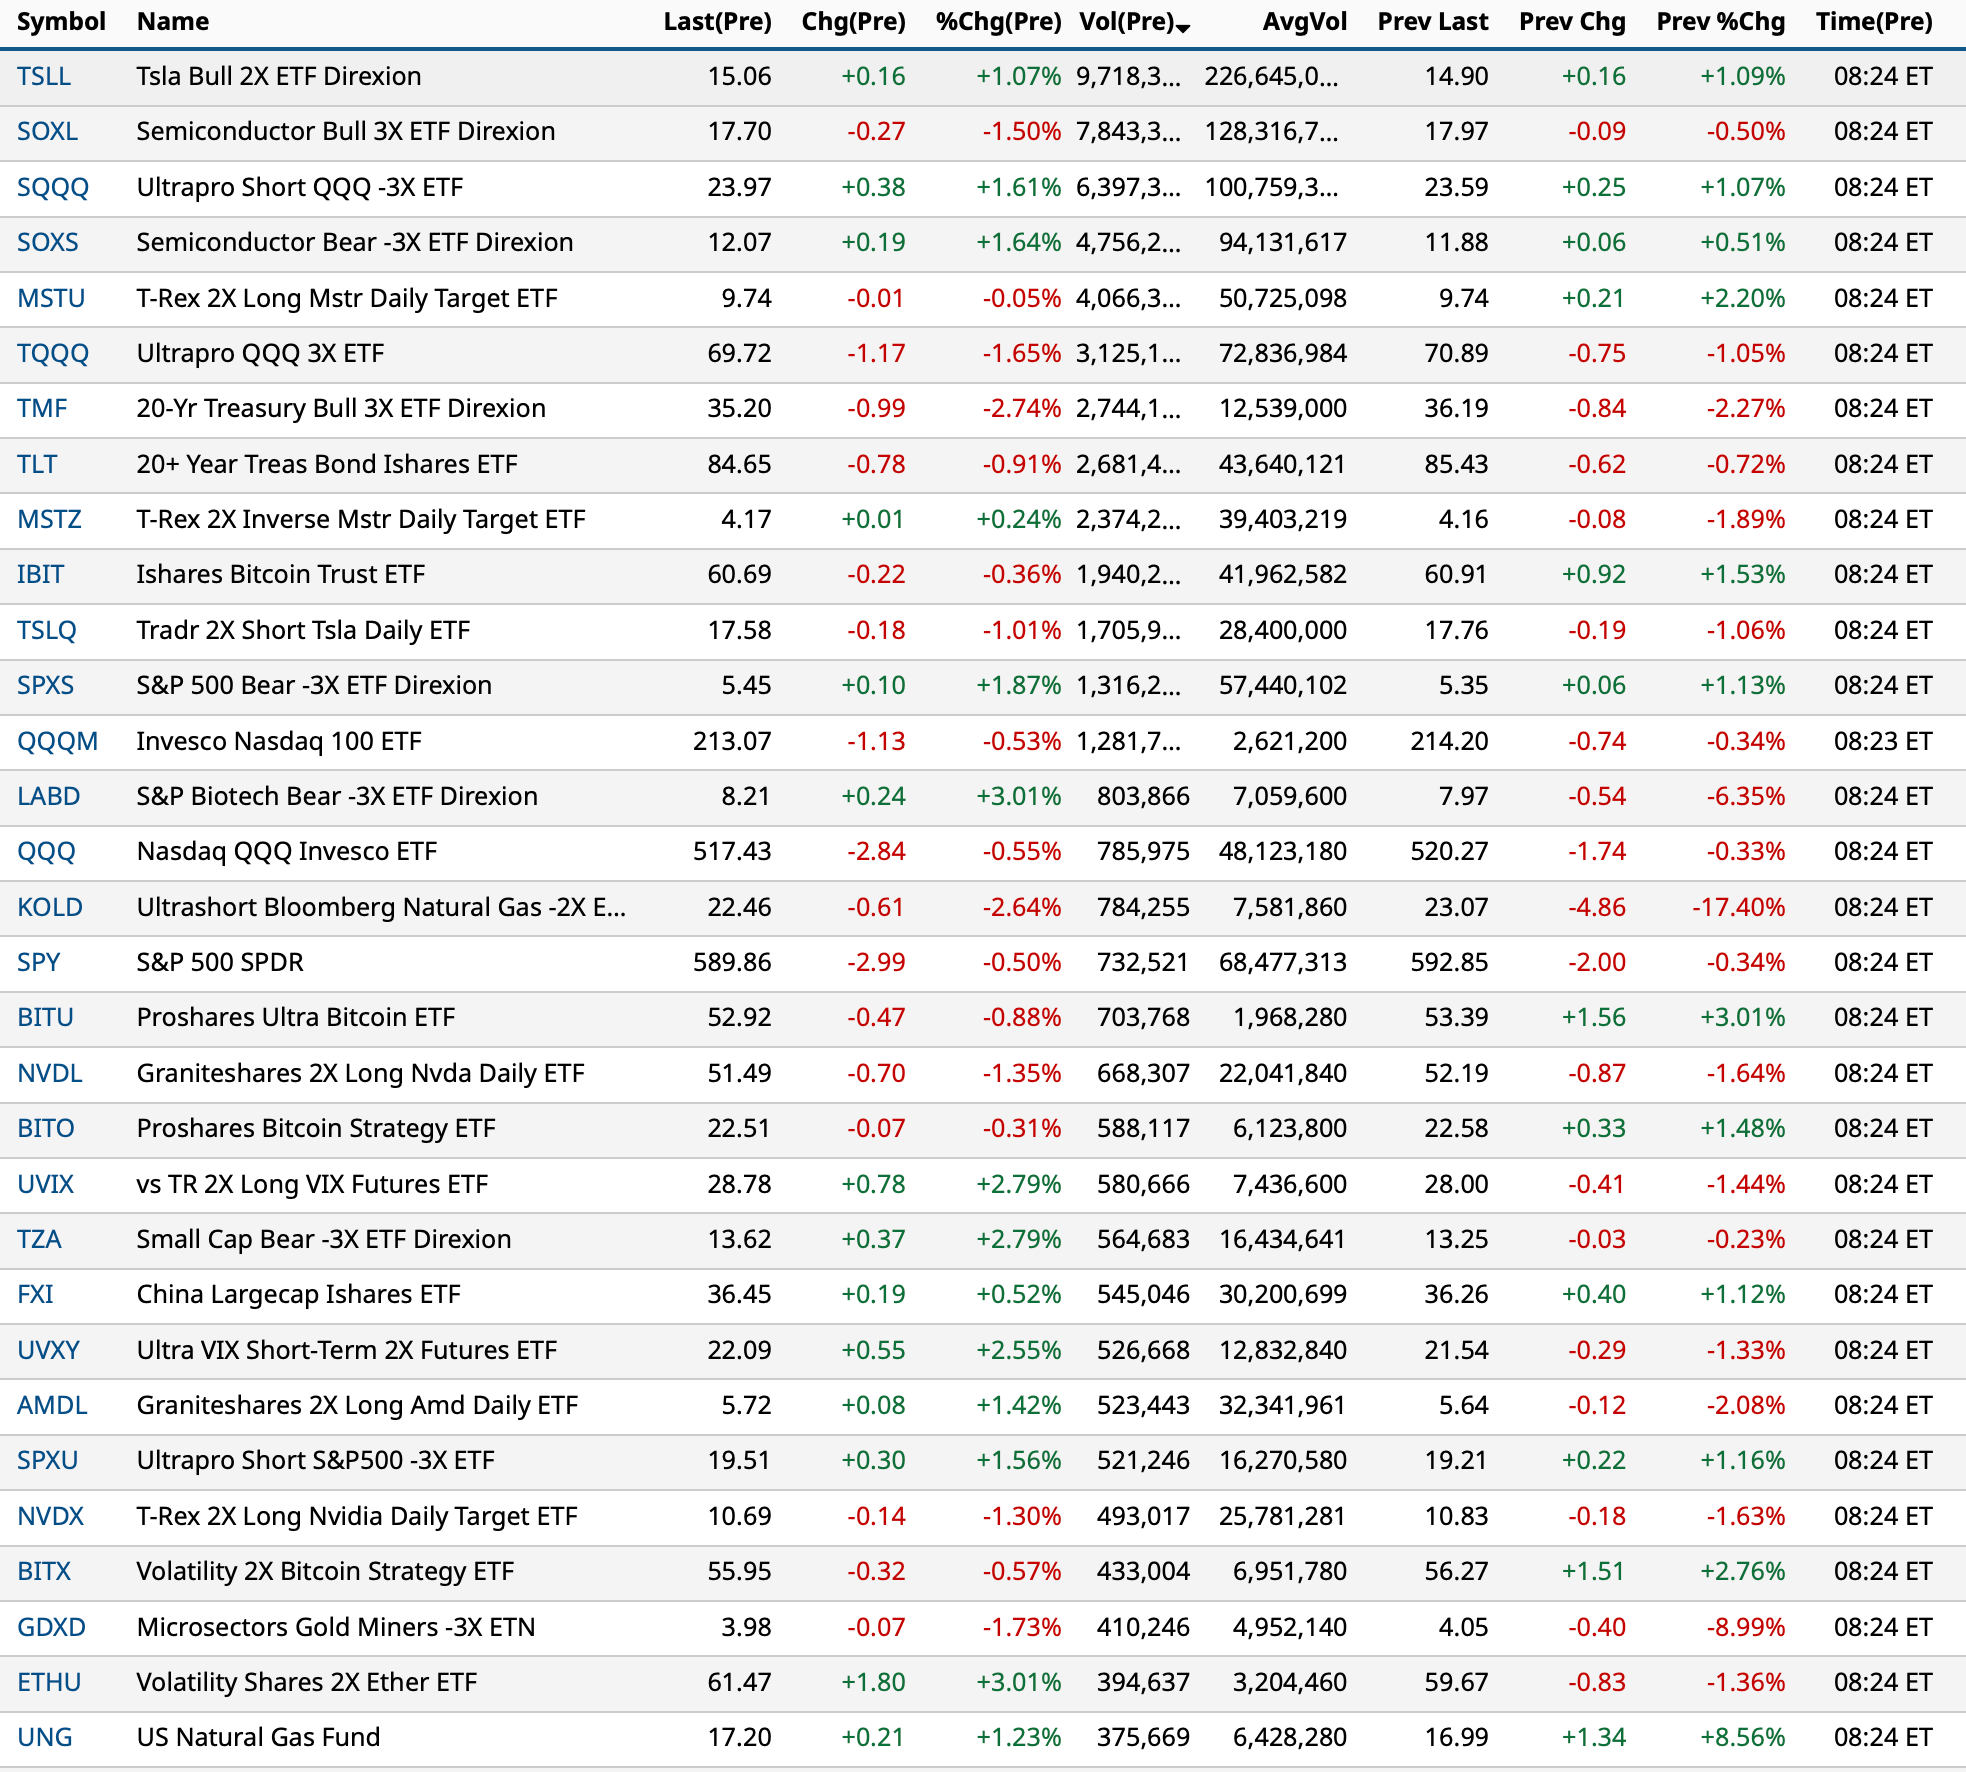Click the IBIT ticker link
1966x1772 pixels.
coord(40,575)
